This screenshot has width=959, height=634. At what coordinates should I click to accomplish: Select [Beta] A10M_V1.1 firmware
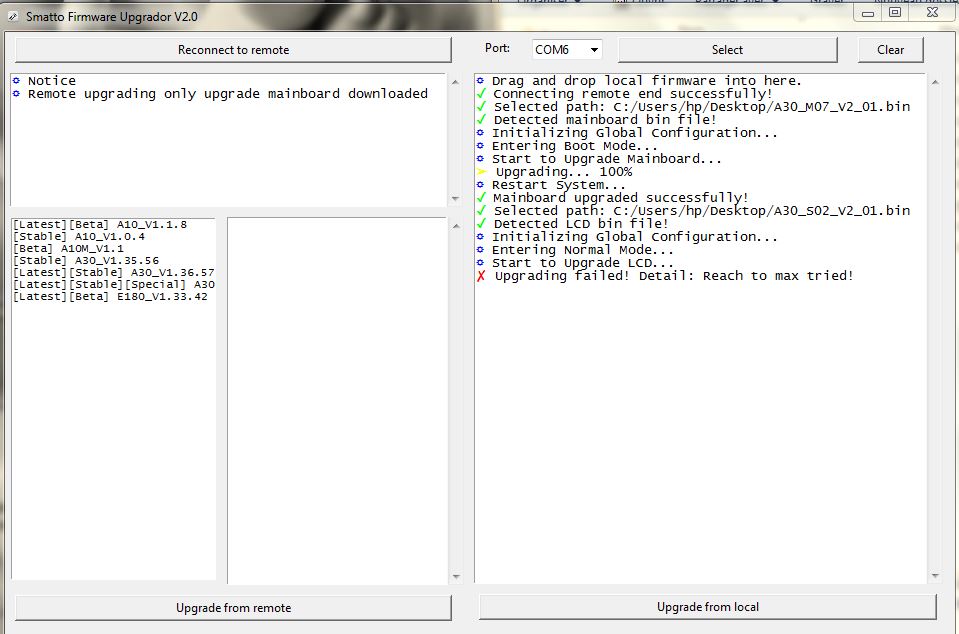point(68,249)
